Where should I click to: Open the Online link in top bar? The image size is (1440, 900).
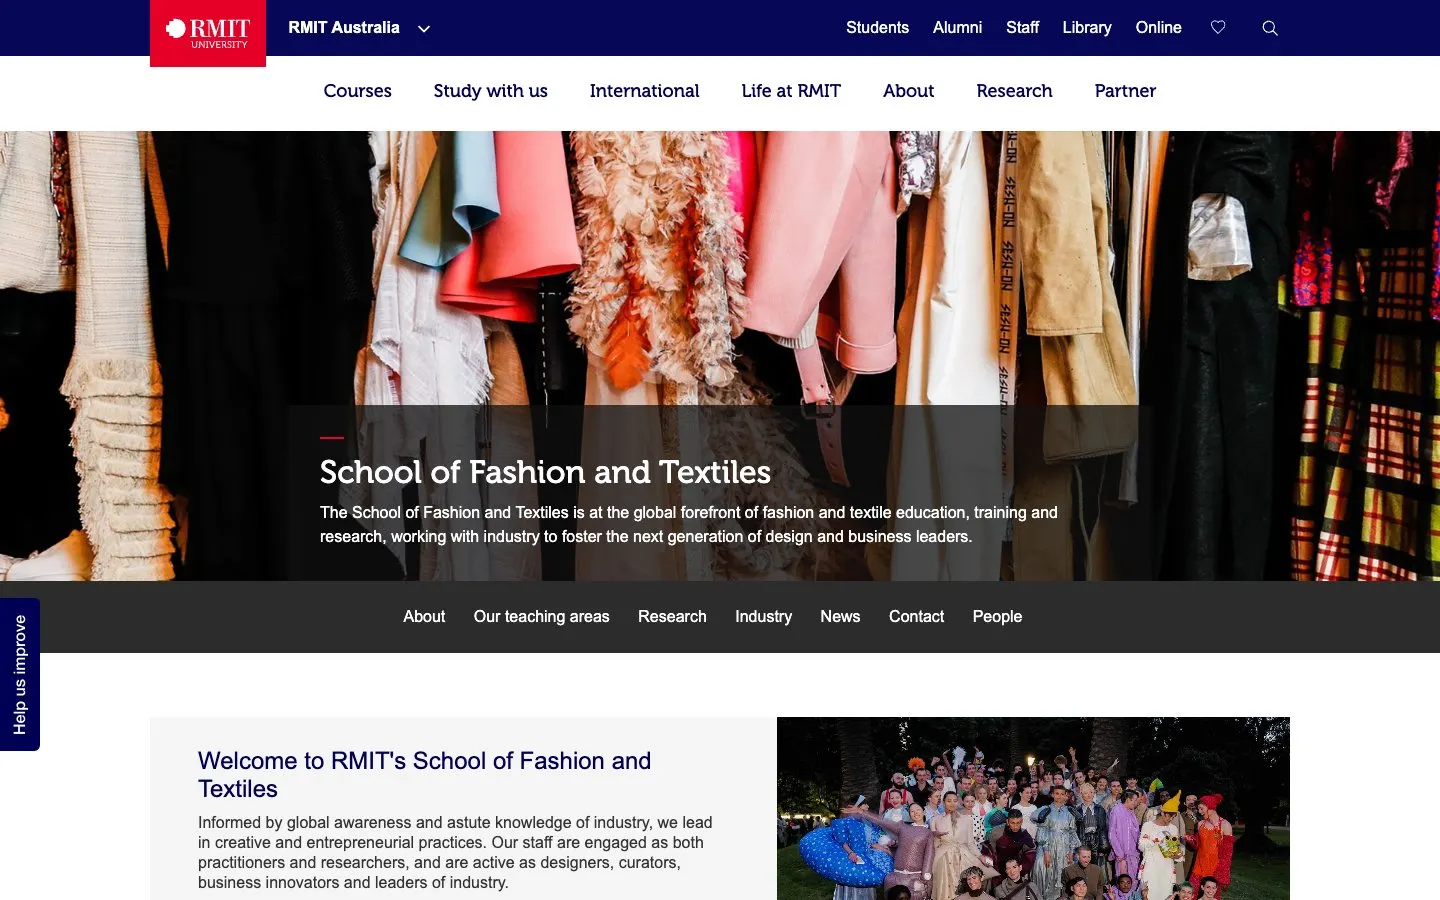pos(1158,28)
